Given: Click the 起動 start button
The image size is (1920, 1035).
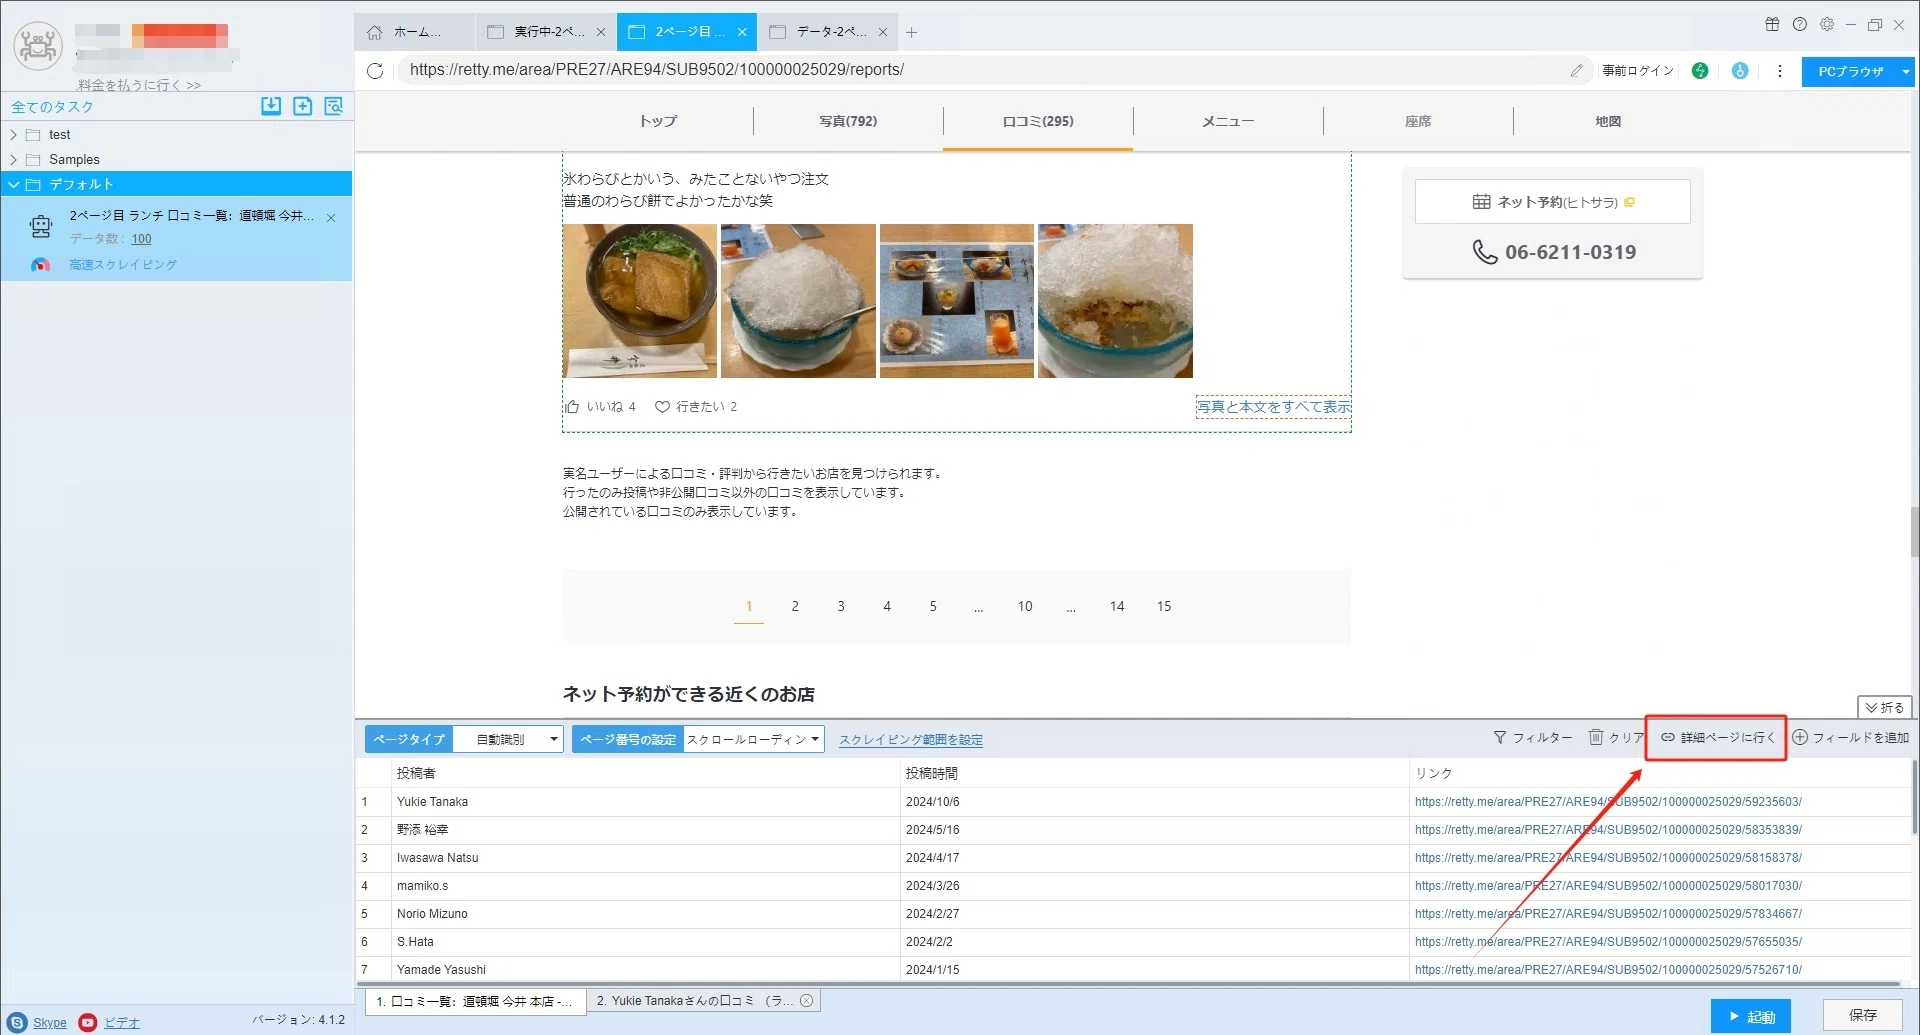Looking at the screenshot, I should pyautogui.click(x=1750, y=1016).
